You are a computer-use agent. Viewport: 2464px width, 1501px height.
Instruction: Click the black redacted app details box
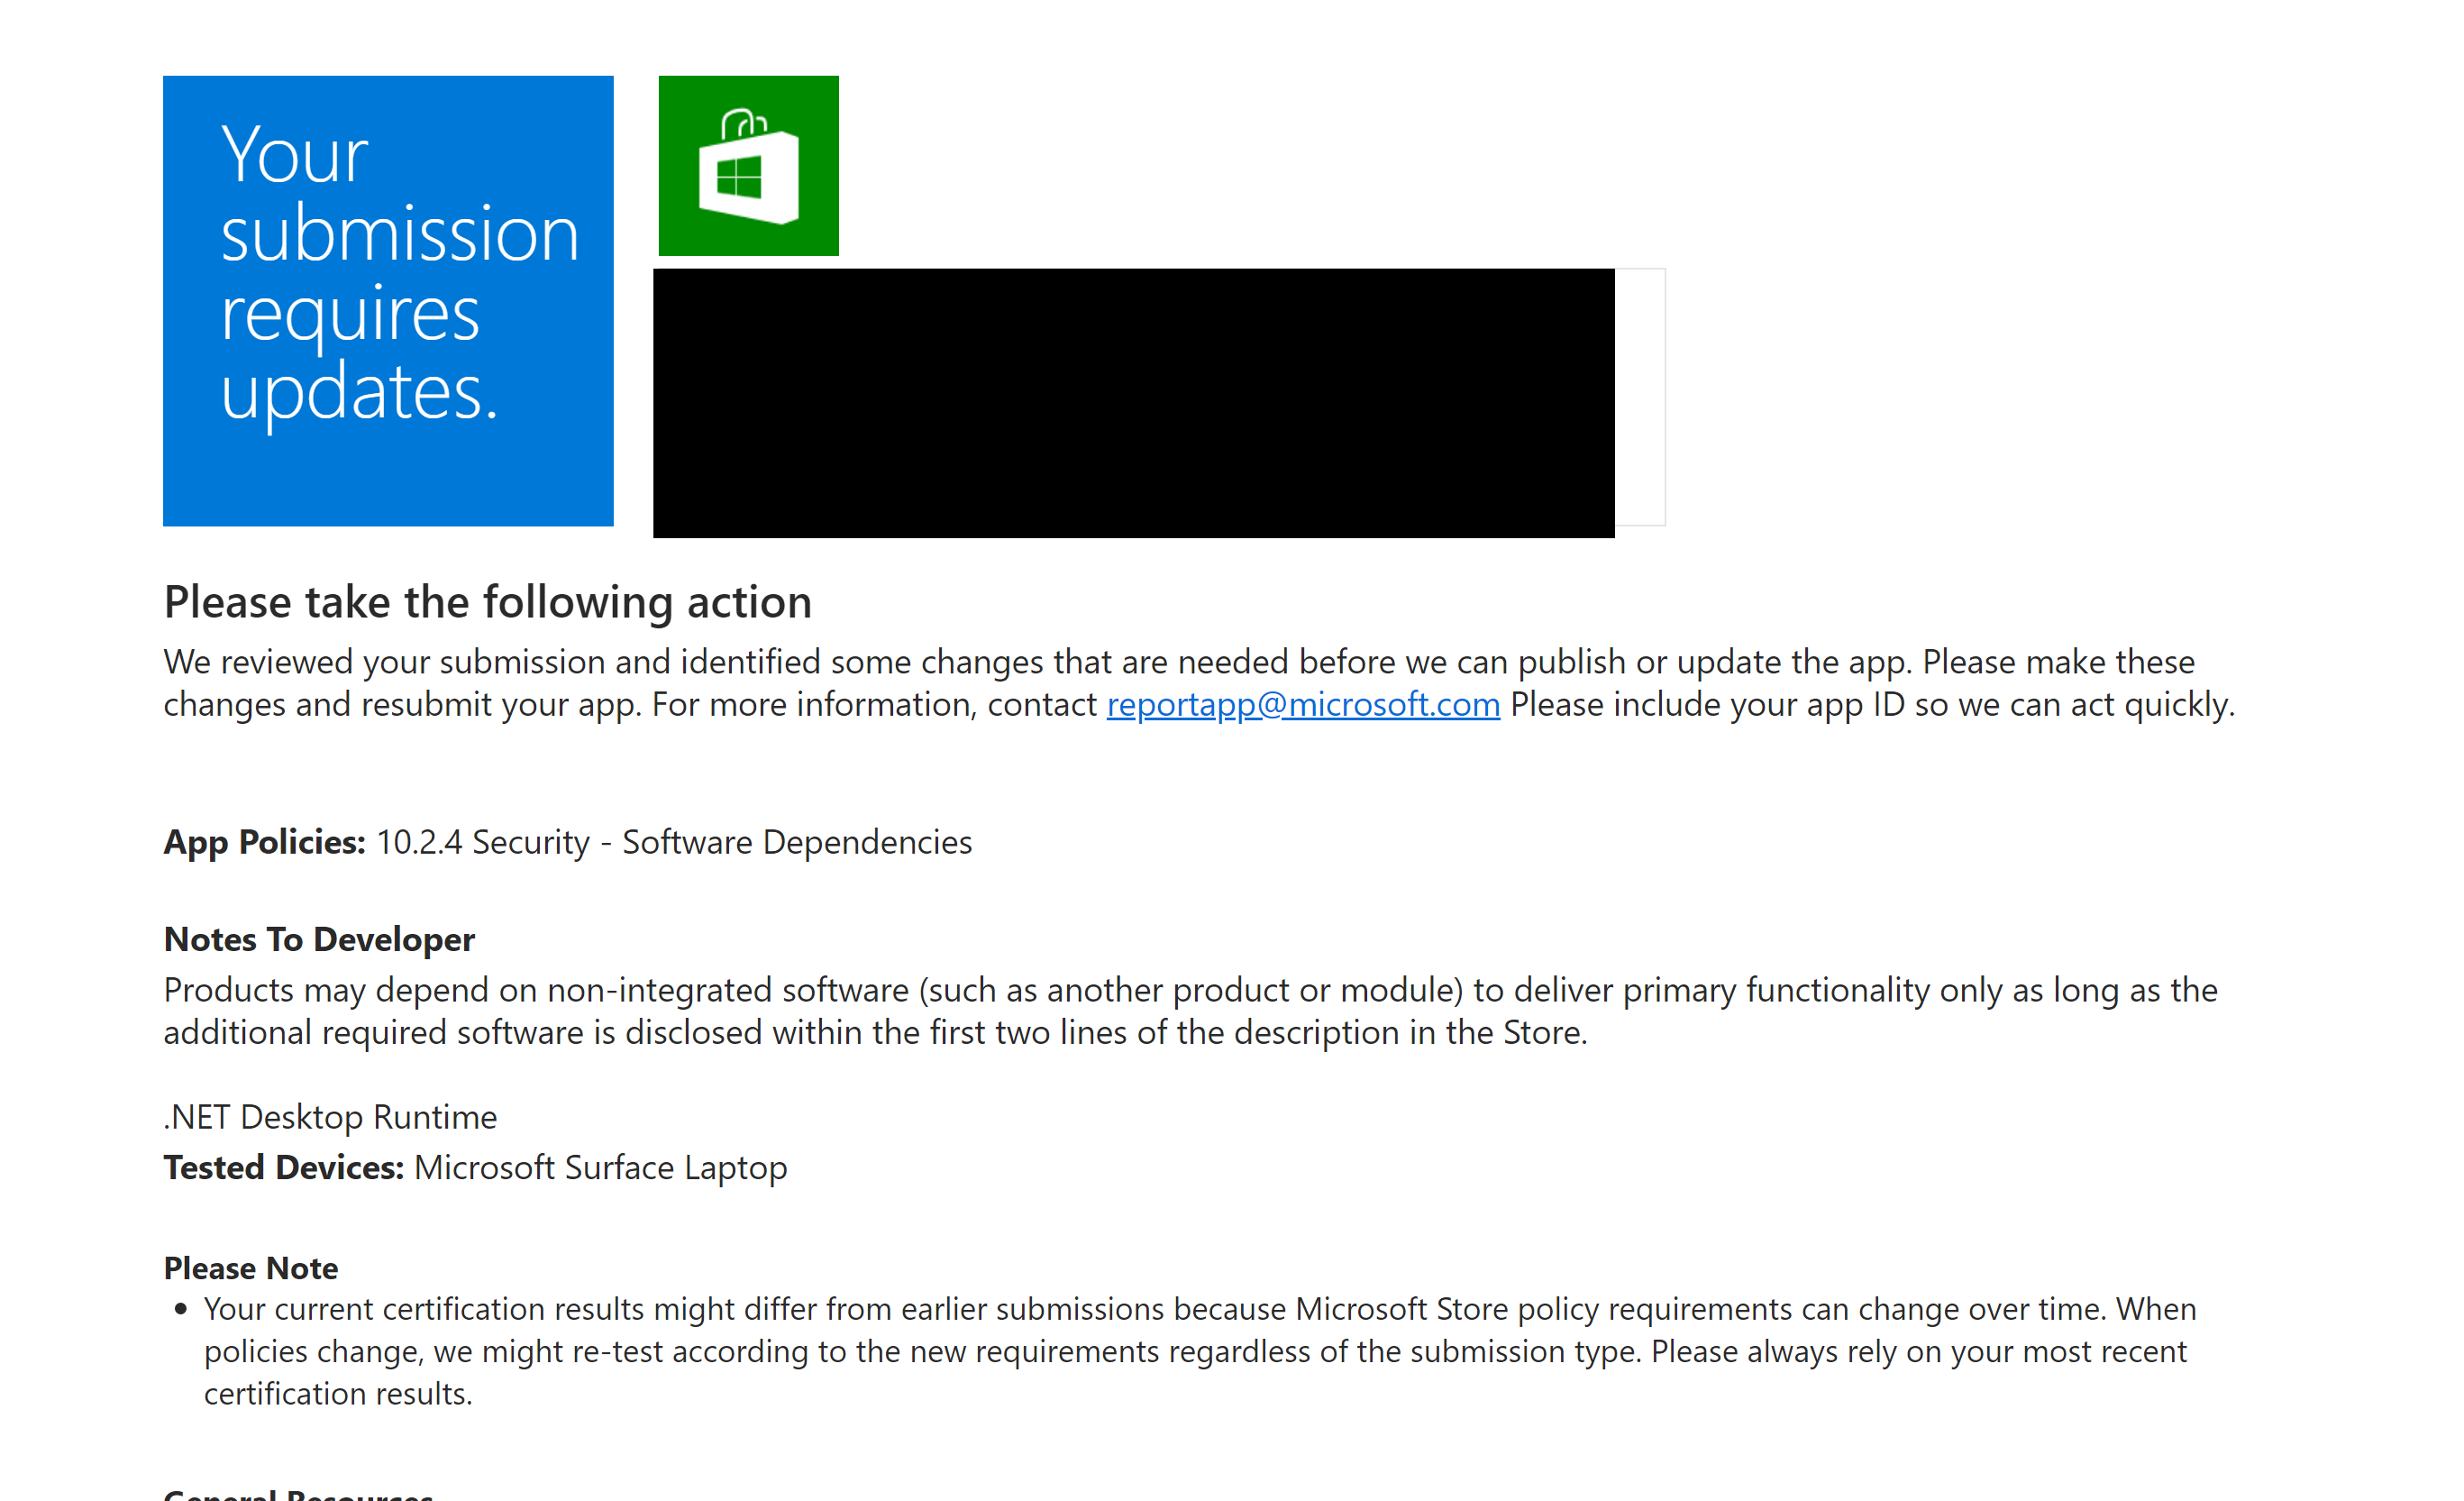1133,402
